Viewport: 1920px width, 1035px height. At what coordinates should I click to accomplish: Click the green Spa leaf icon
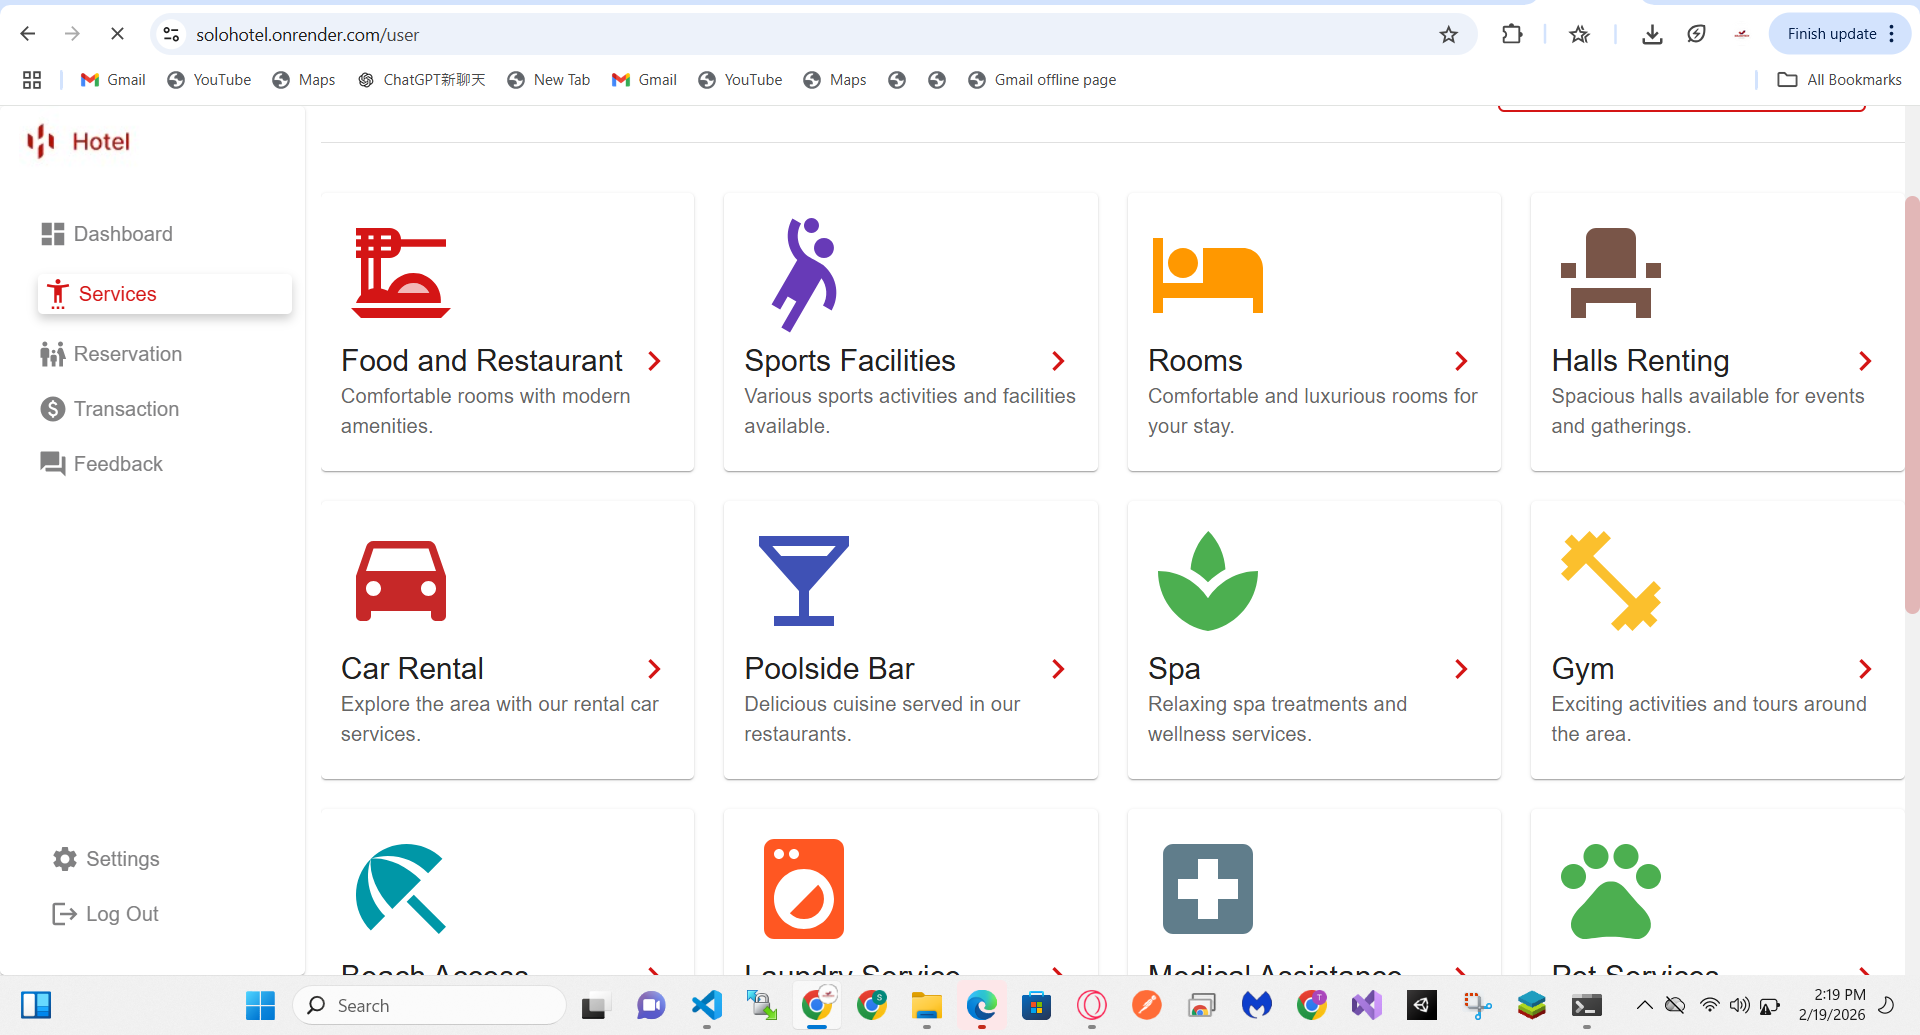(1207, 581)
